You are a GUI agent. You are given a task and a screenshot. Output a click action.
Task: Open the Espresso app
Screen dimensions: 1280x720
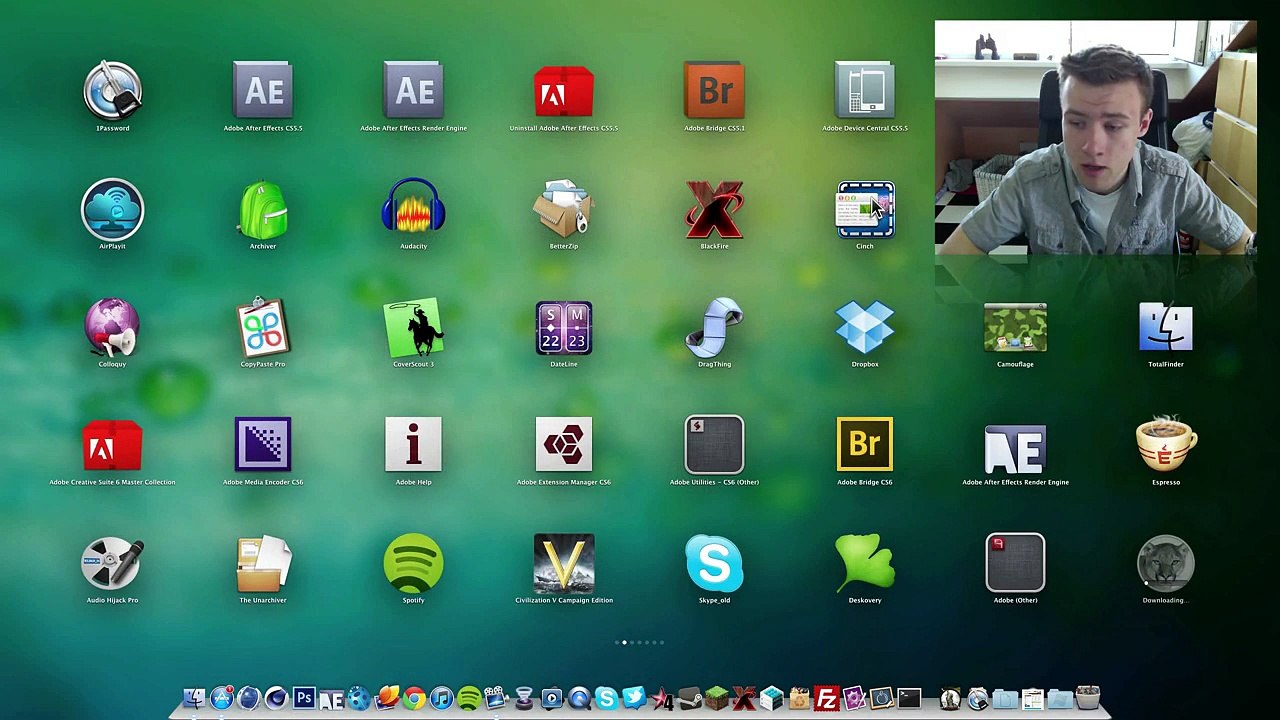coord(1166,446)
